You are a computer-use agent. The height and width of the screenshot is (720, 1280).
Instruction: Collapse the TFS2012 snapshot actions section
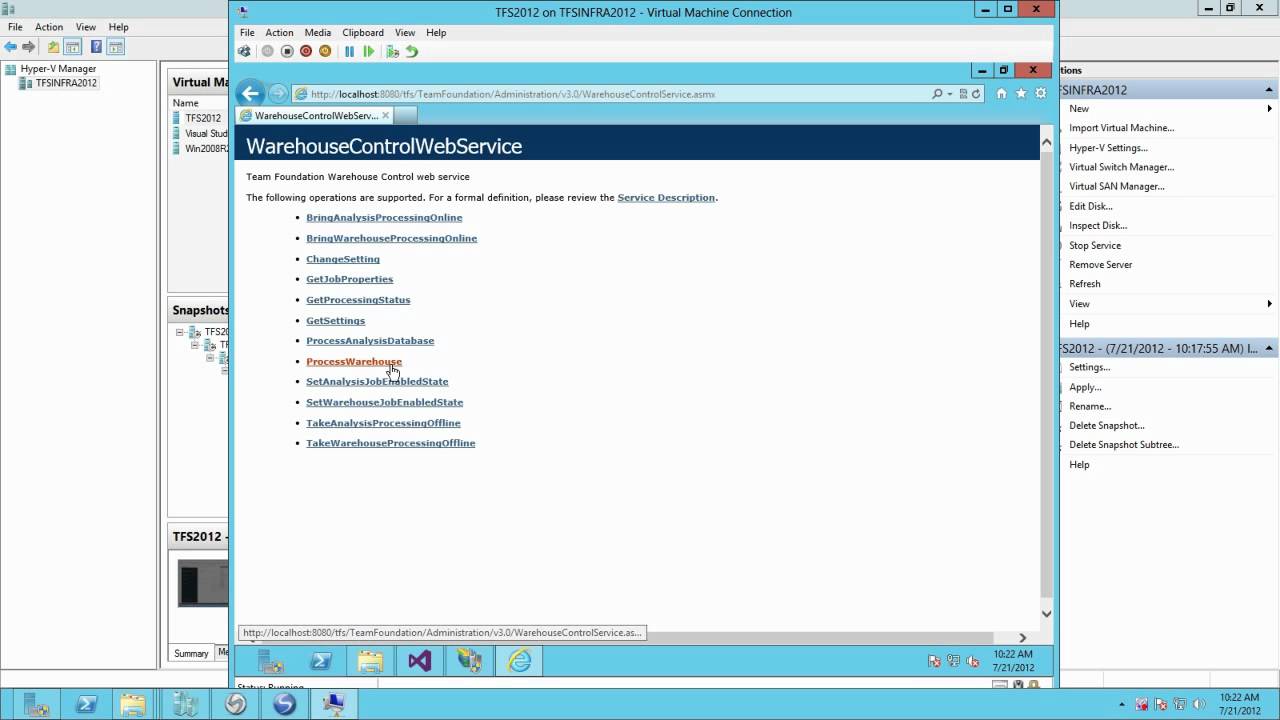tap(1269, 348)
